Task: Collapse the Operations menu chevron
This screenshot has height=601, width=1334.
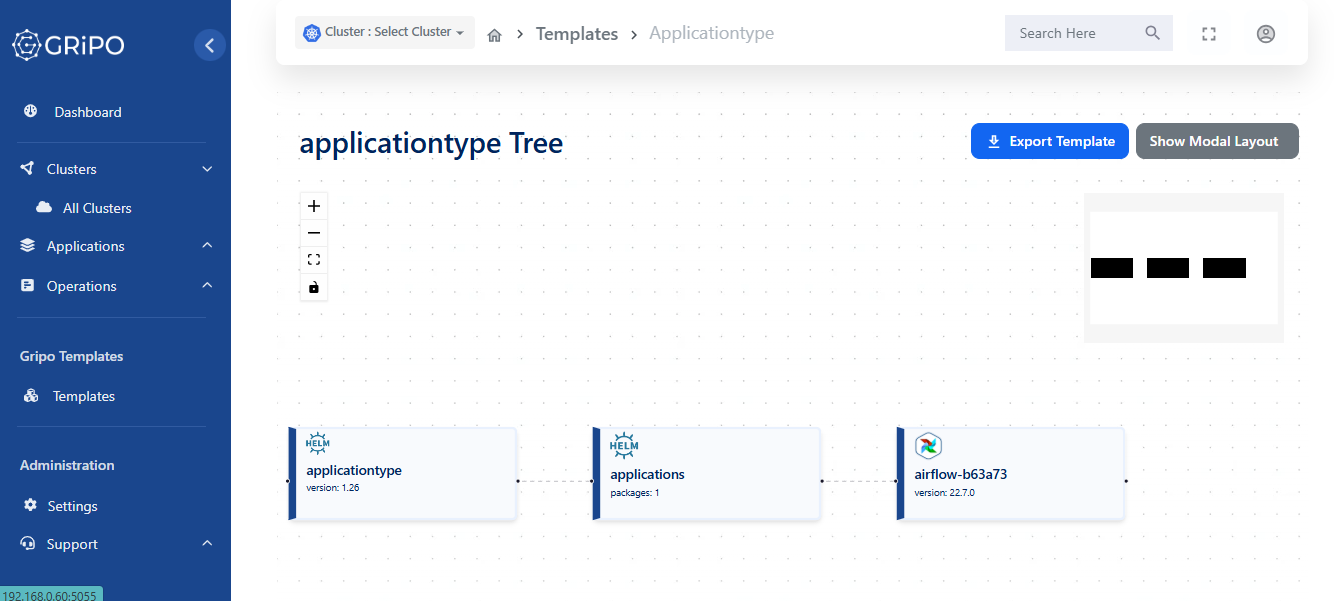Action: (207, 286)
